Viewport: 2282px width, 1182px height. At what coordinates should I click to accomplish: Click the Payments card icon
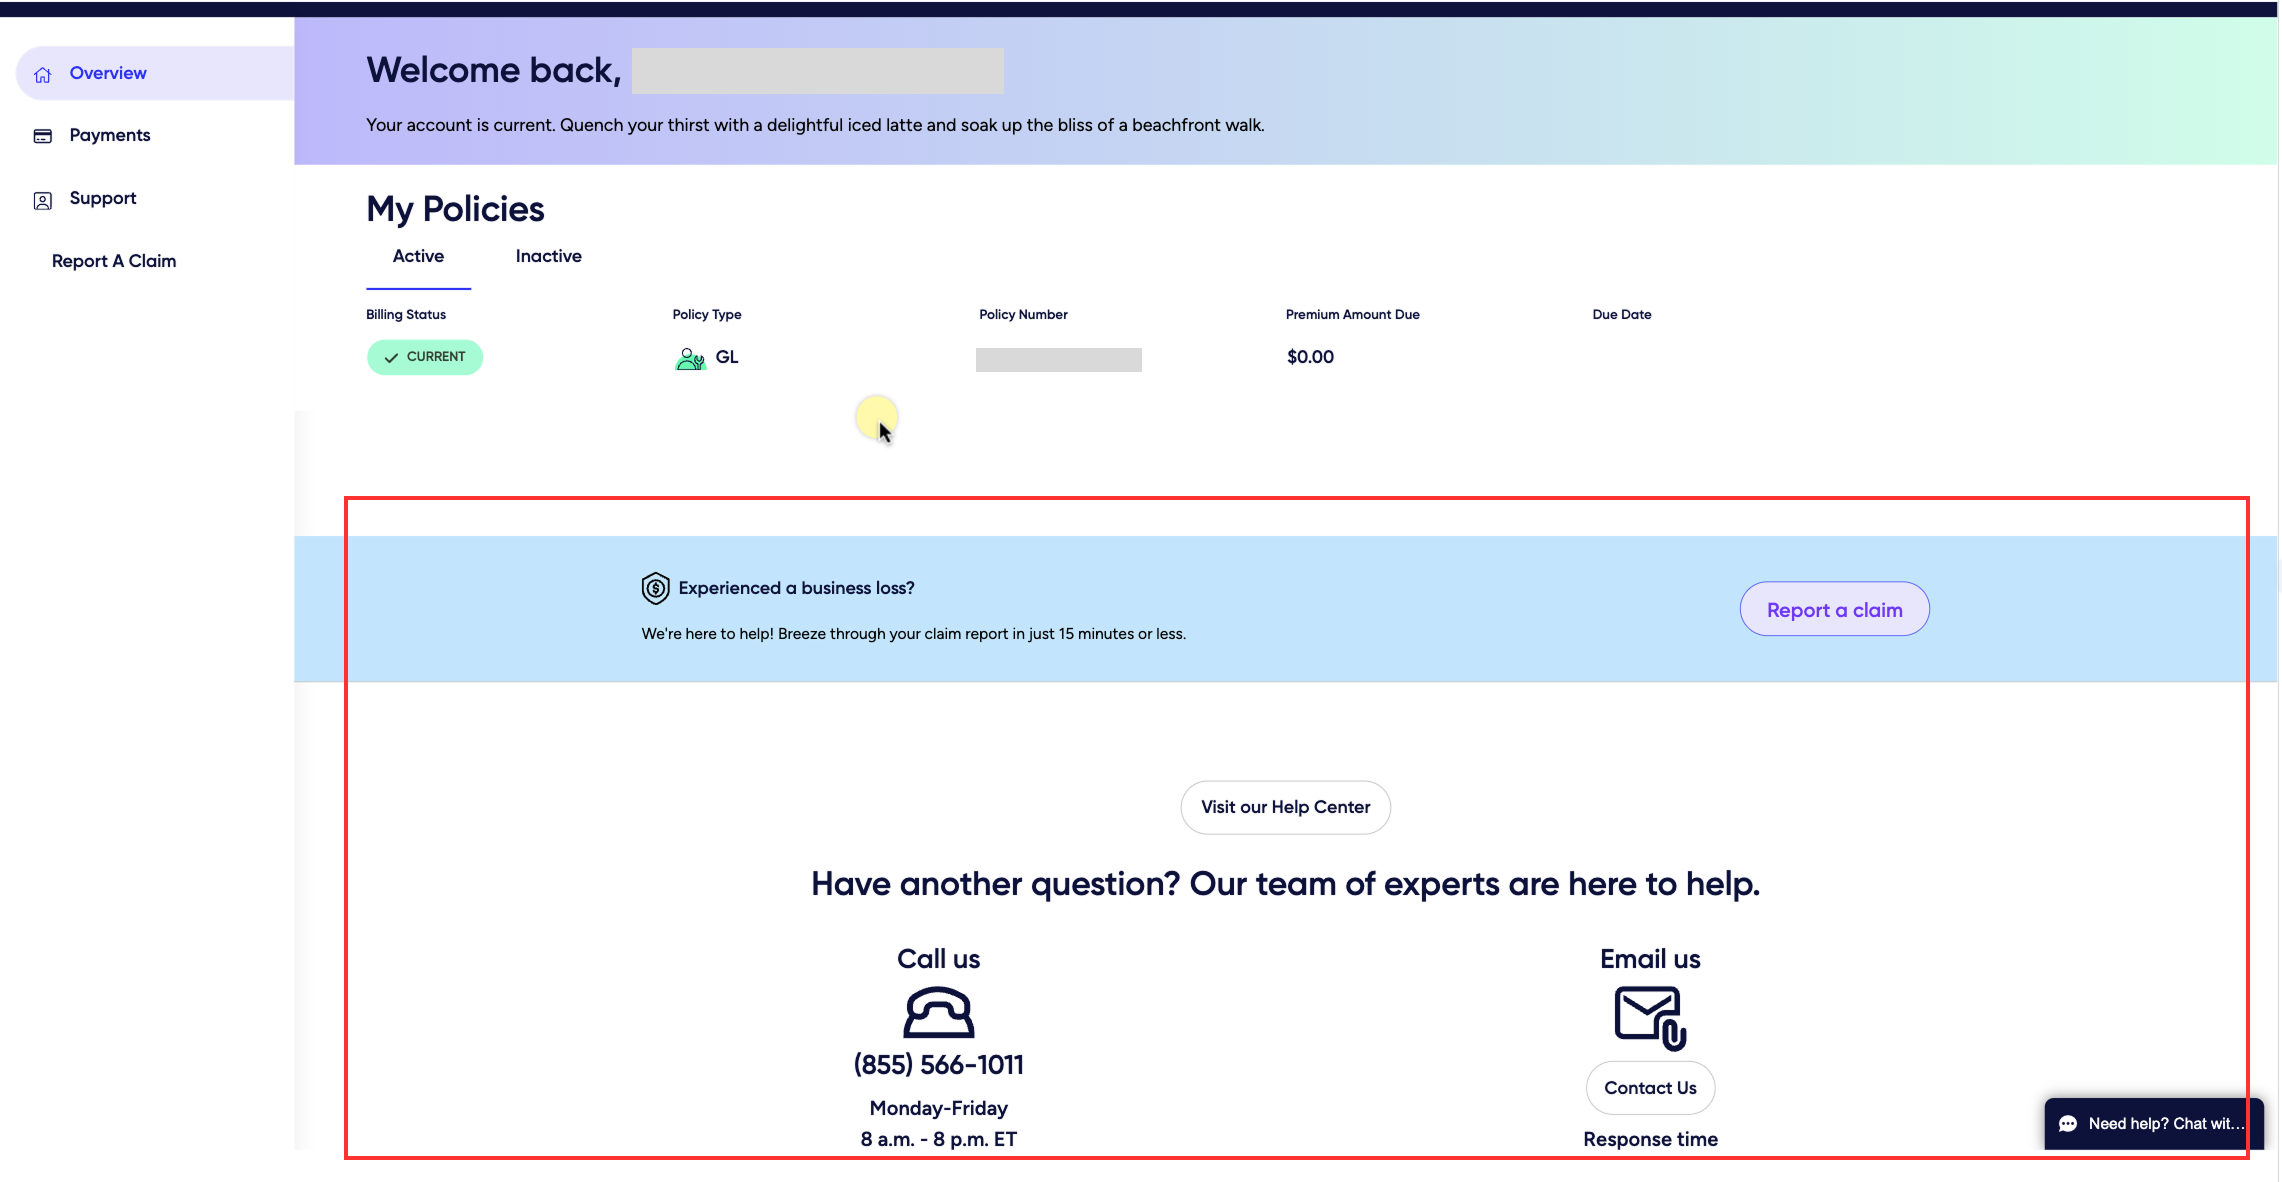click(x=43, y=136)
